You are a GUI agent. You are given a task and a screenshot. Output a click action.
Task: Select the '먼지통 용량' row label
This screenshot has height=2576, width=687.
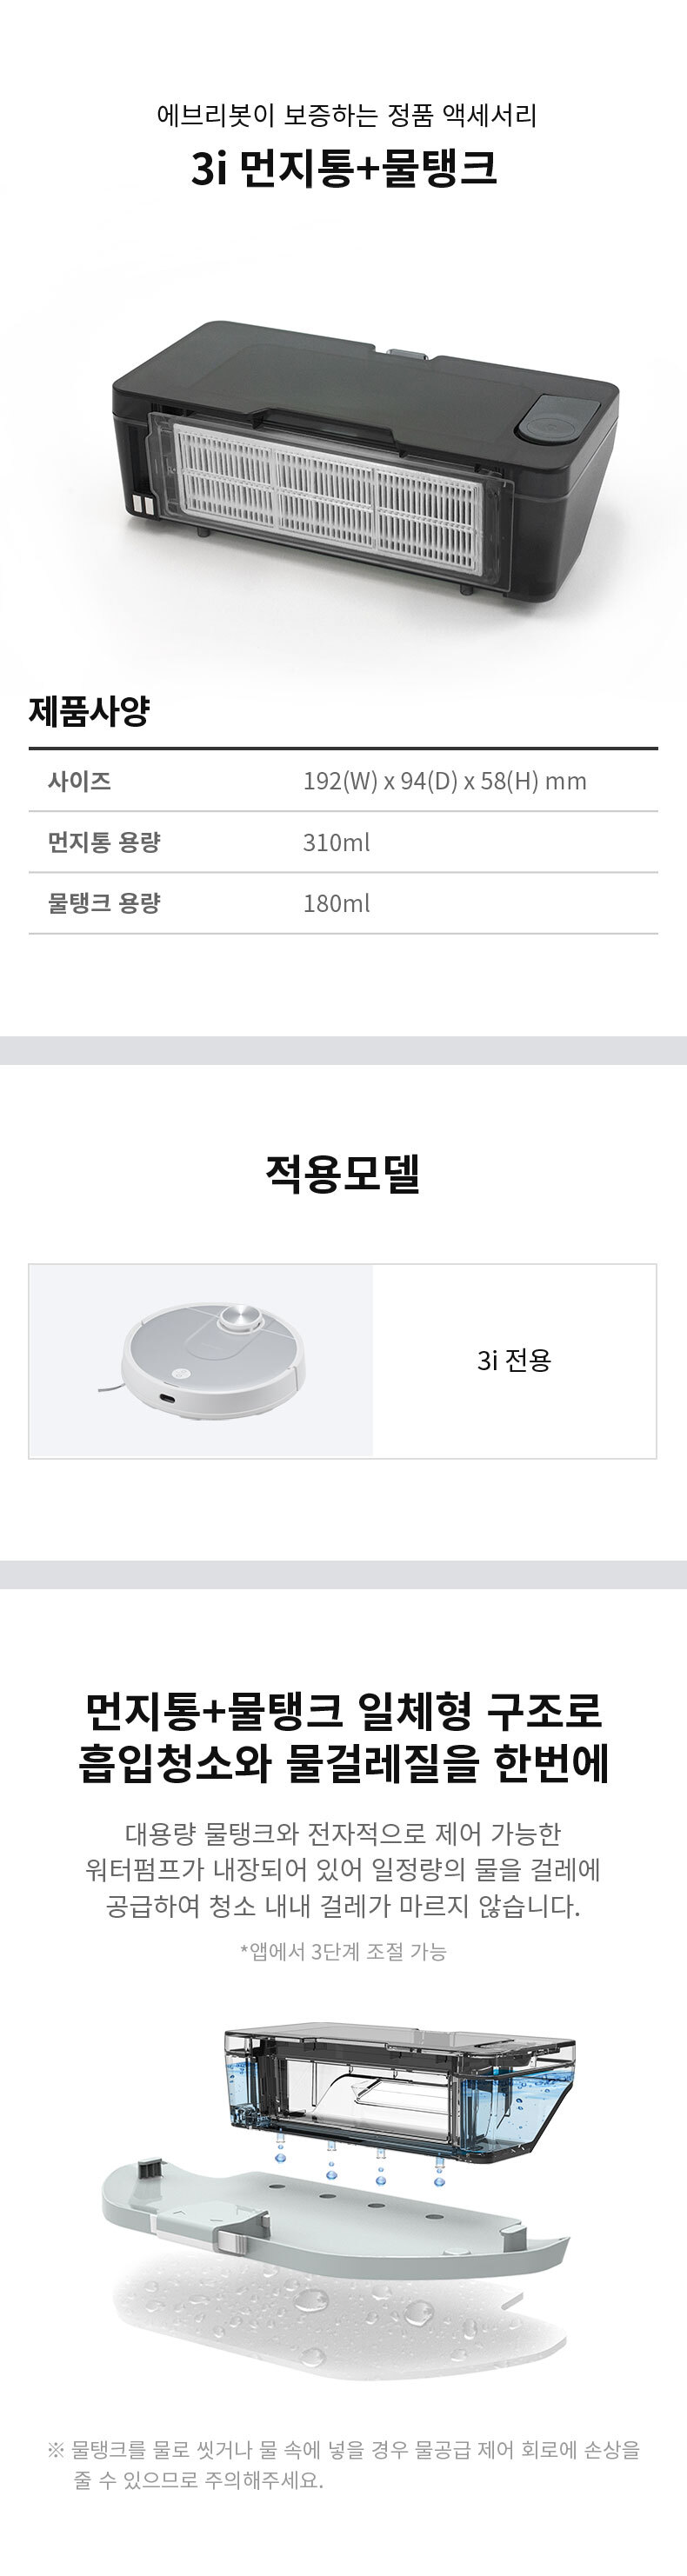coord(104,842)
